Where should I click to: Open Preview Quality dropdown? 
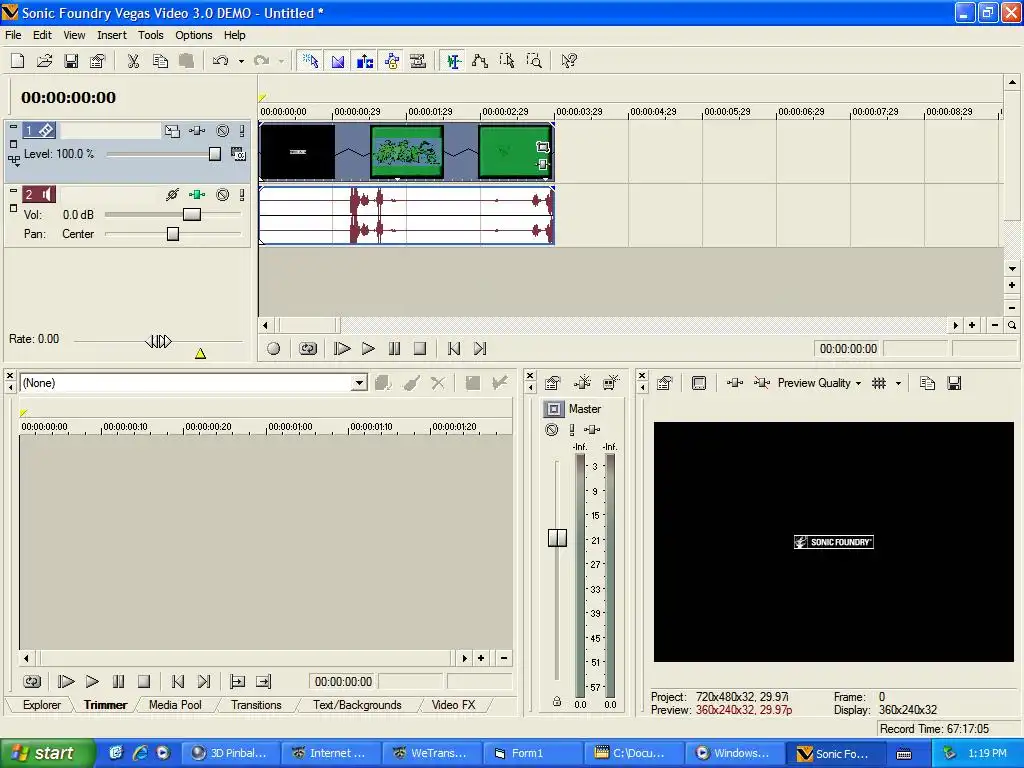click(x=820, y=383)
